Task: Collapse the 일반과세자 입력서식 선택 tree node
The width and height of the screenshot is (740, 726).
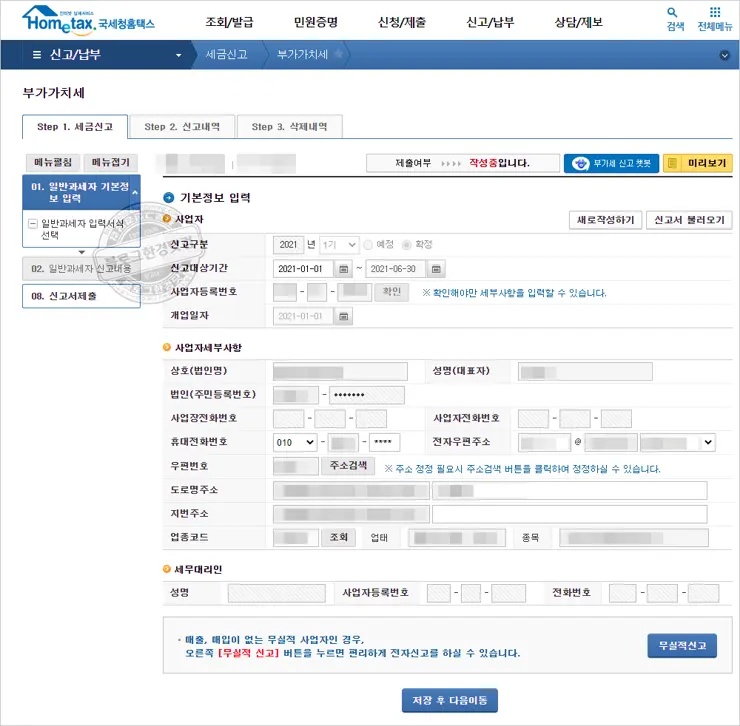Action: 33,223
